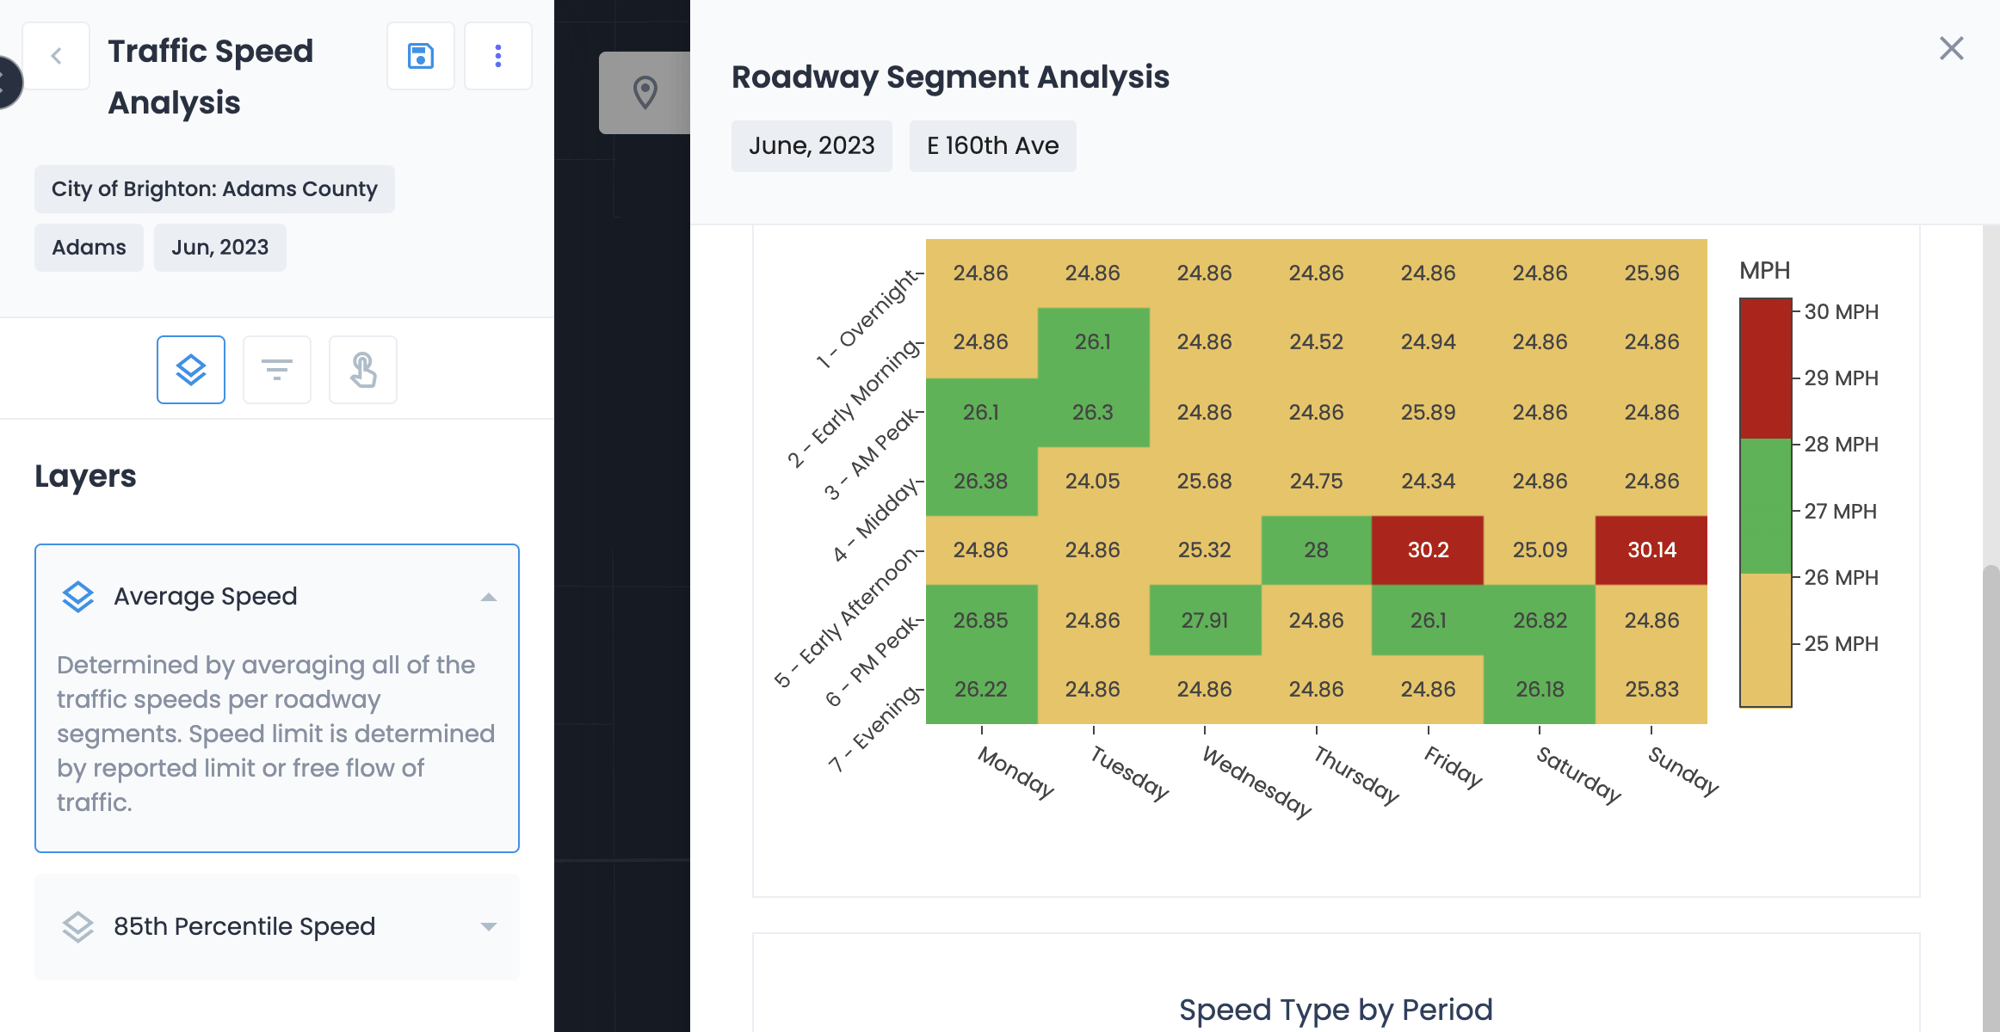This screenshot has width=2000, height=1032.
Task: Click the map location pin icon
Action: (x=645, y=93)
